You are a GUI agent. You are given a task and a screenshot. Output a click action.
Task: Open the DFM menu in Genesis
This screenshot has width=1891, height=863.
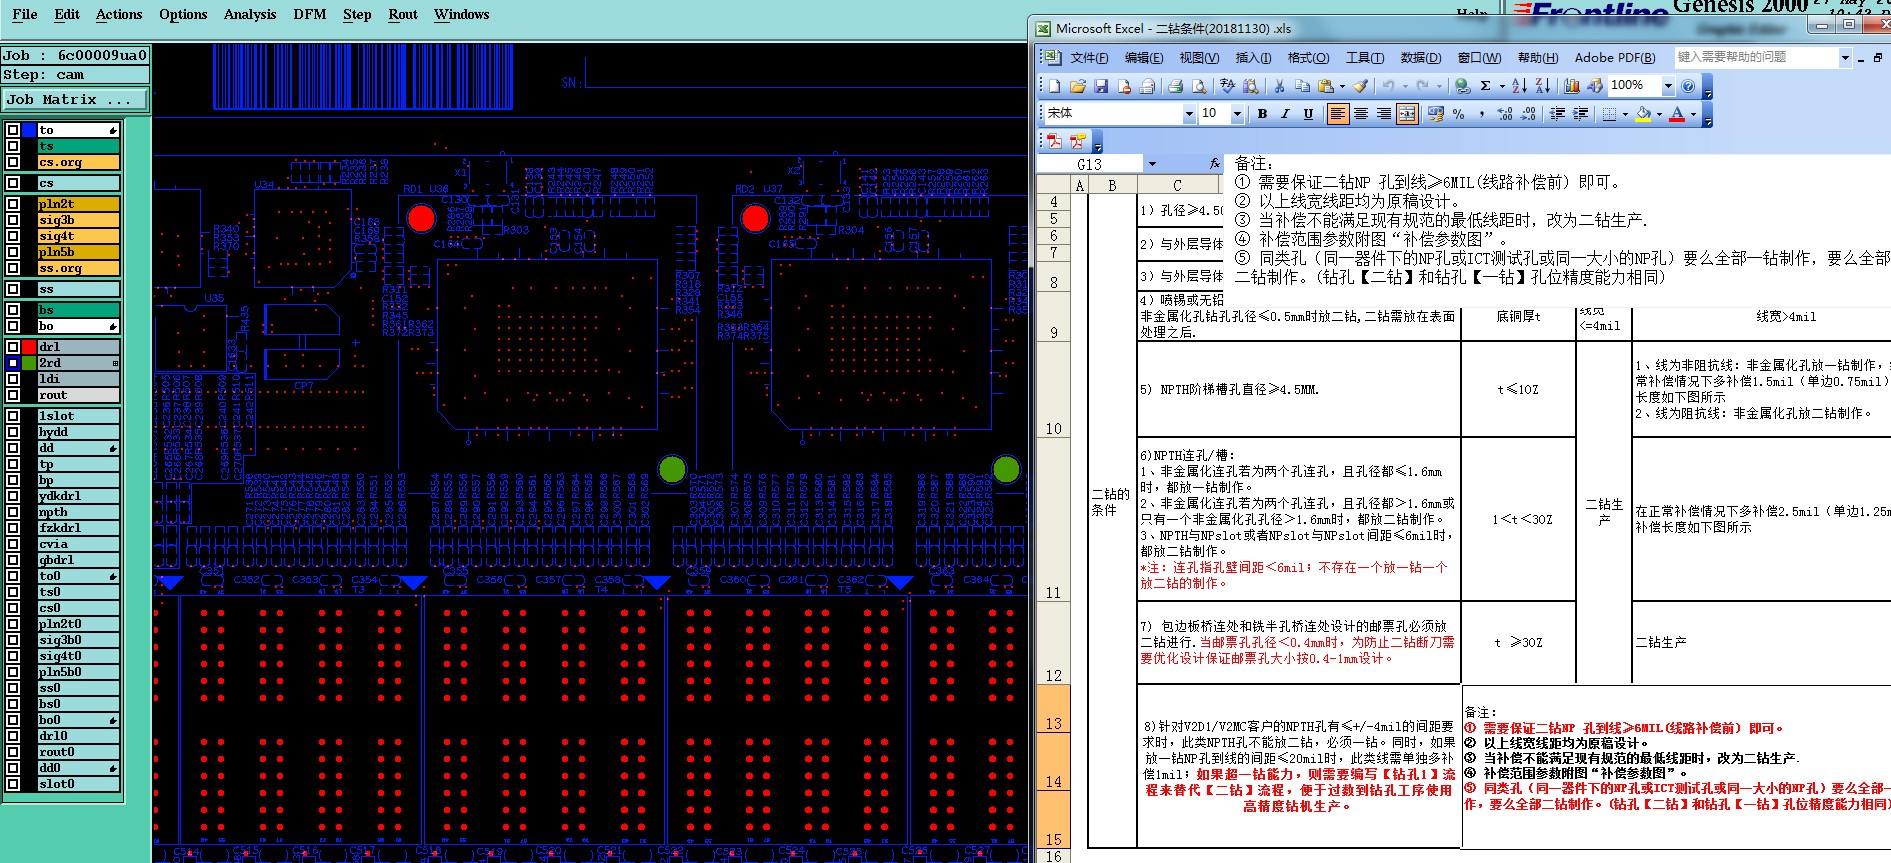(x=310, y=14)
